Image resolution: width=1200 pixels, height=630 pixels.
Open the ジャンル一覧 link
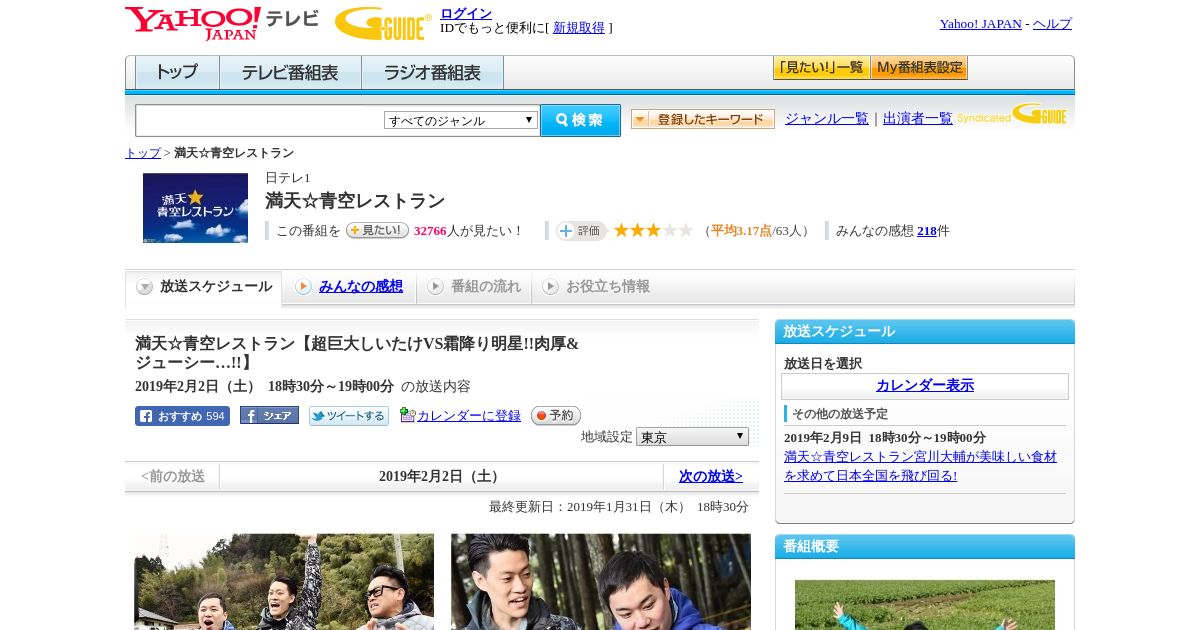(x=827, y=118)
